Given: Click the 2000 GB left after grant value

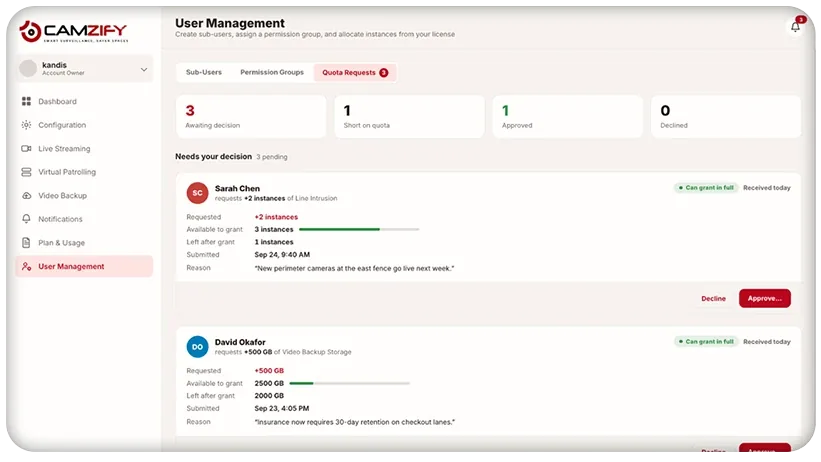Looking at the screenshot, I should pyautogui.click(x=269, y=395).
